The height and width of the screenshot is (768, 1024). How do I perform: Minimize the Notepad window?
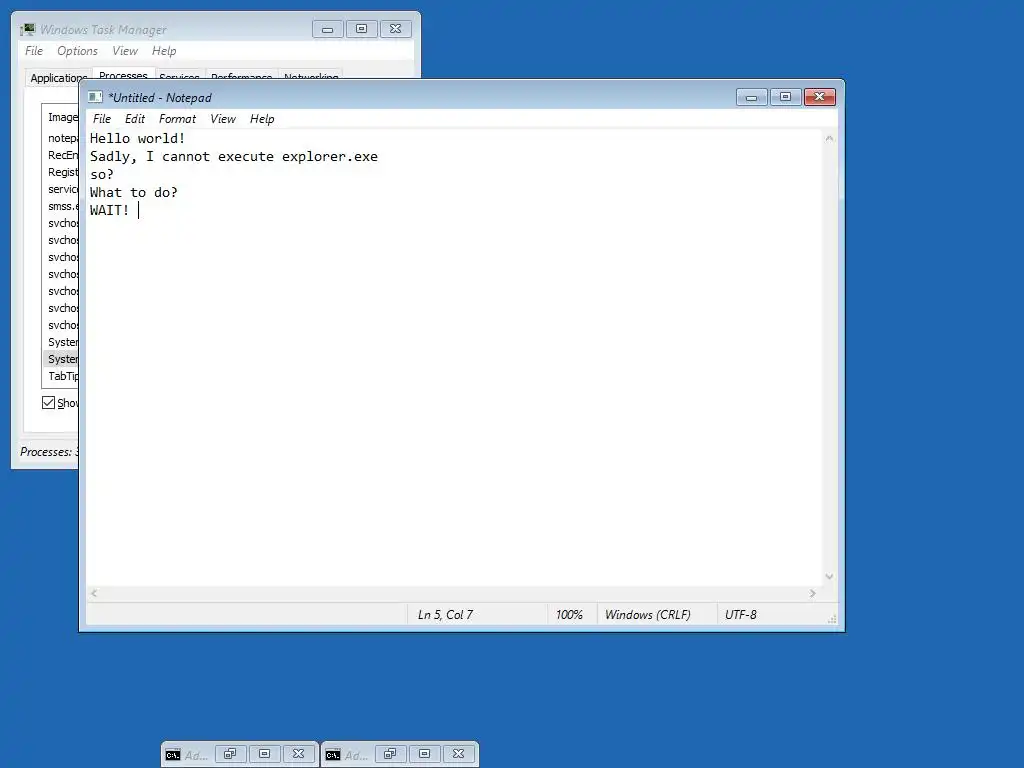point(752,97)
